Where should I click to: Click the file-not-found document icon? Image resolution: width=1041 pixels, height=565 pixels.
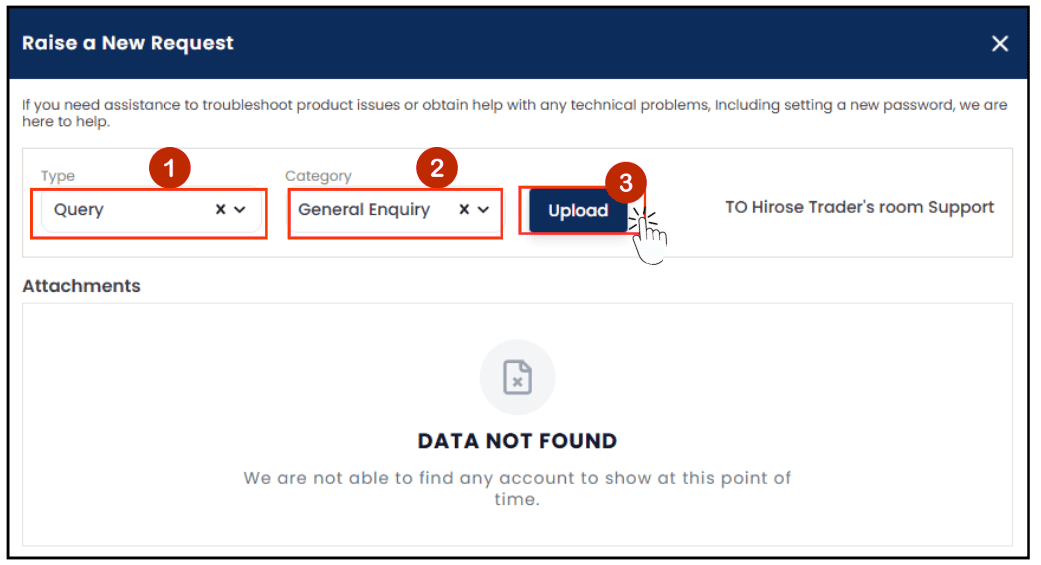[x=517, y=377]
